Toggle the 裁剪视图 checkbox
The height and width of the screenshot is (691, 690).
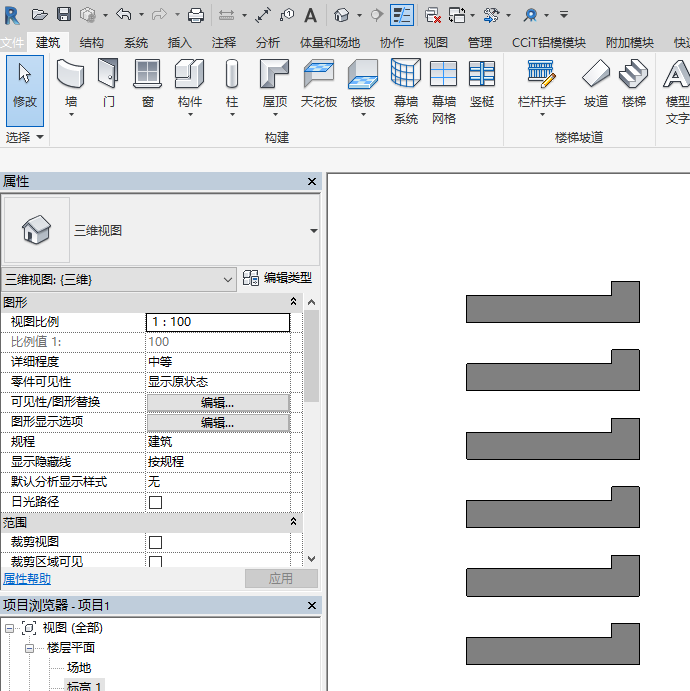click(156, 542)
